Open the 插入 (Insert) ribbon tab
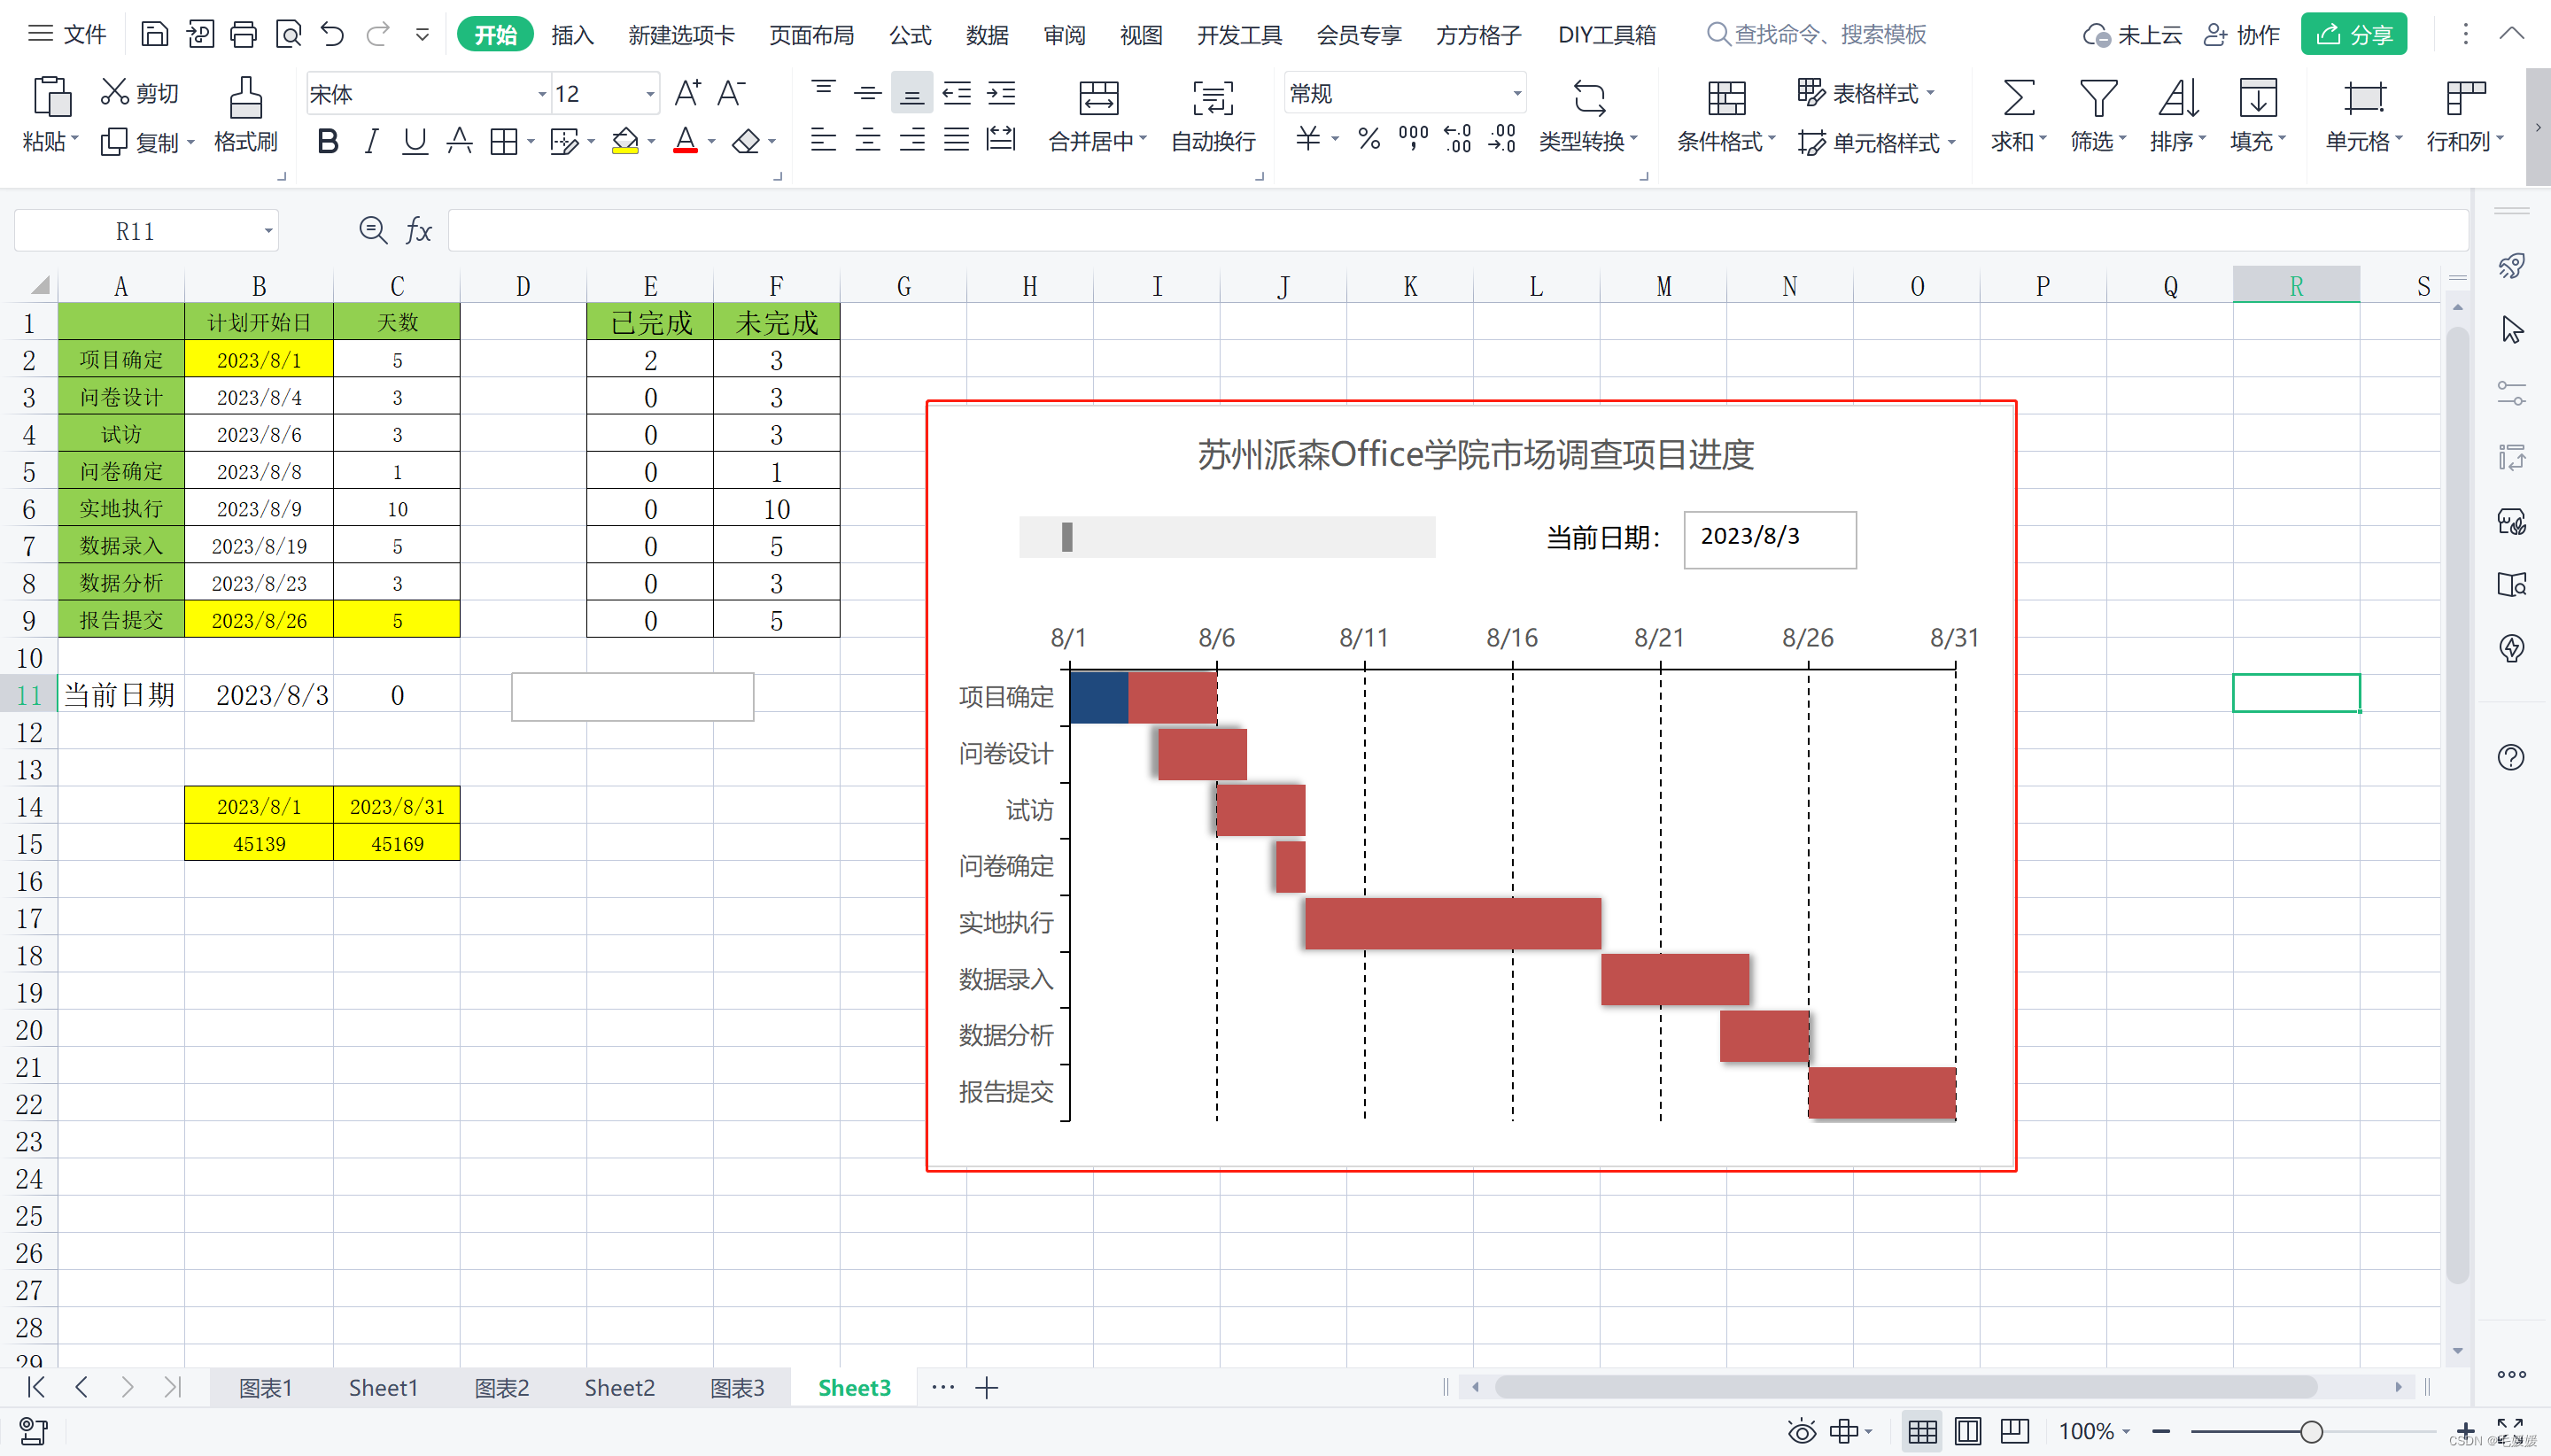The width and height of the screenshot is (2551, 1456). pos(572,35)
